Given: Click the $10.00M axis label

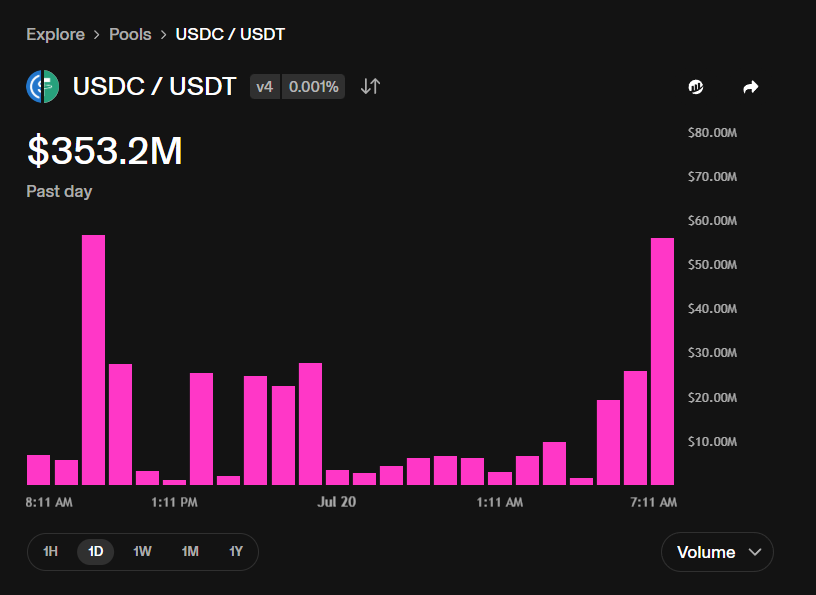Looking at the screenshot, I should coord(712,442).
